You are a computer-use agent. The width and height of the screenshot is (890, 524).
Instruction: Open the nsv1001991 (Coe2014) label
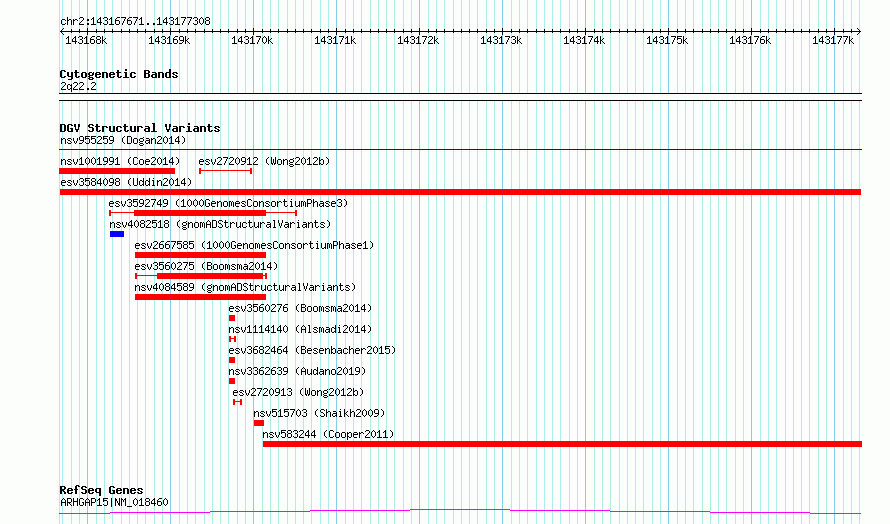(120, 161)
